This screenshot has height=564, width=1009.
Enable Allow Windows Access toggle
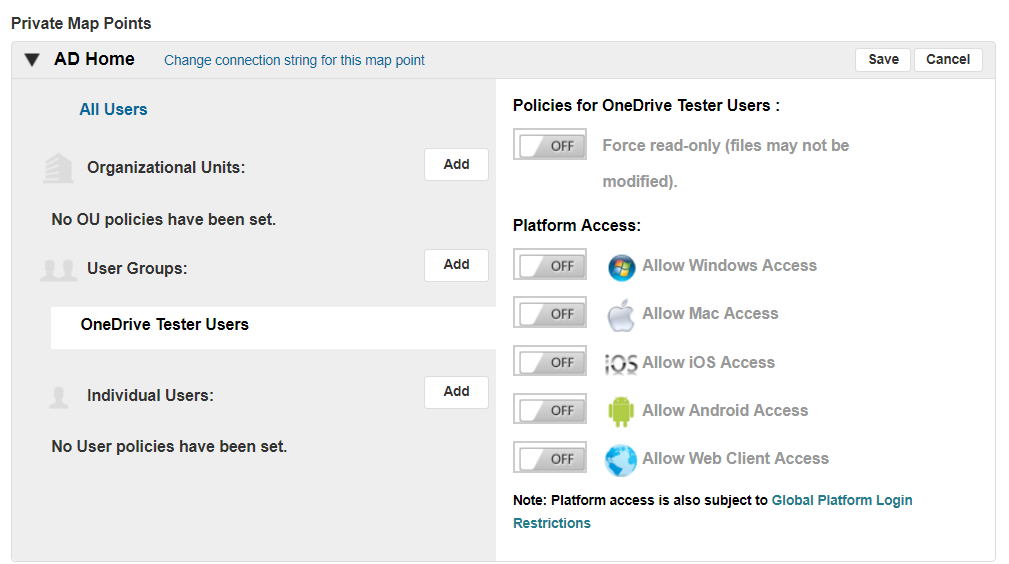(550, 266)
